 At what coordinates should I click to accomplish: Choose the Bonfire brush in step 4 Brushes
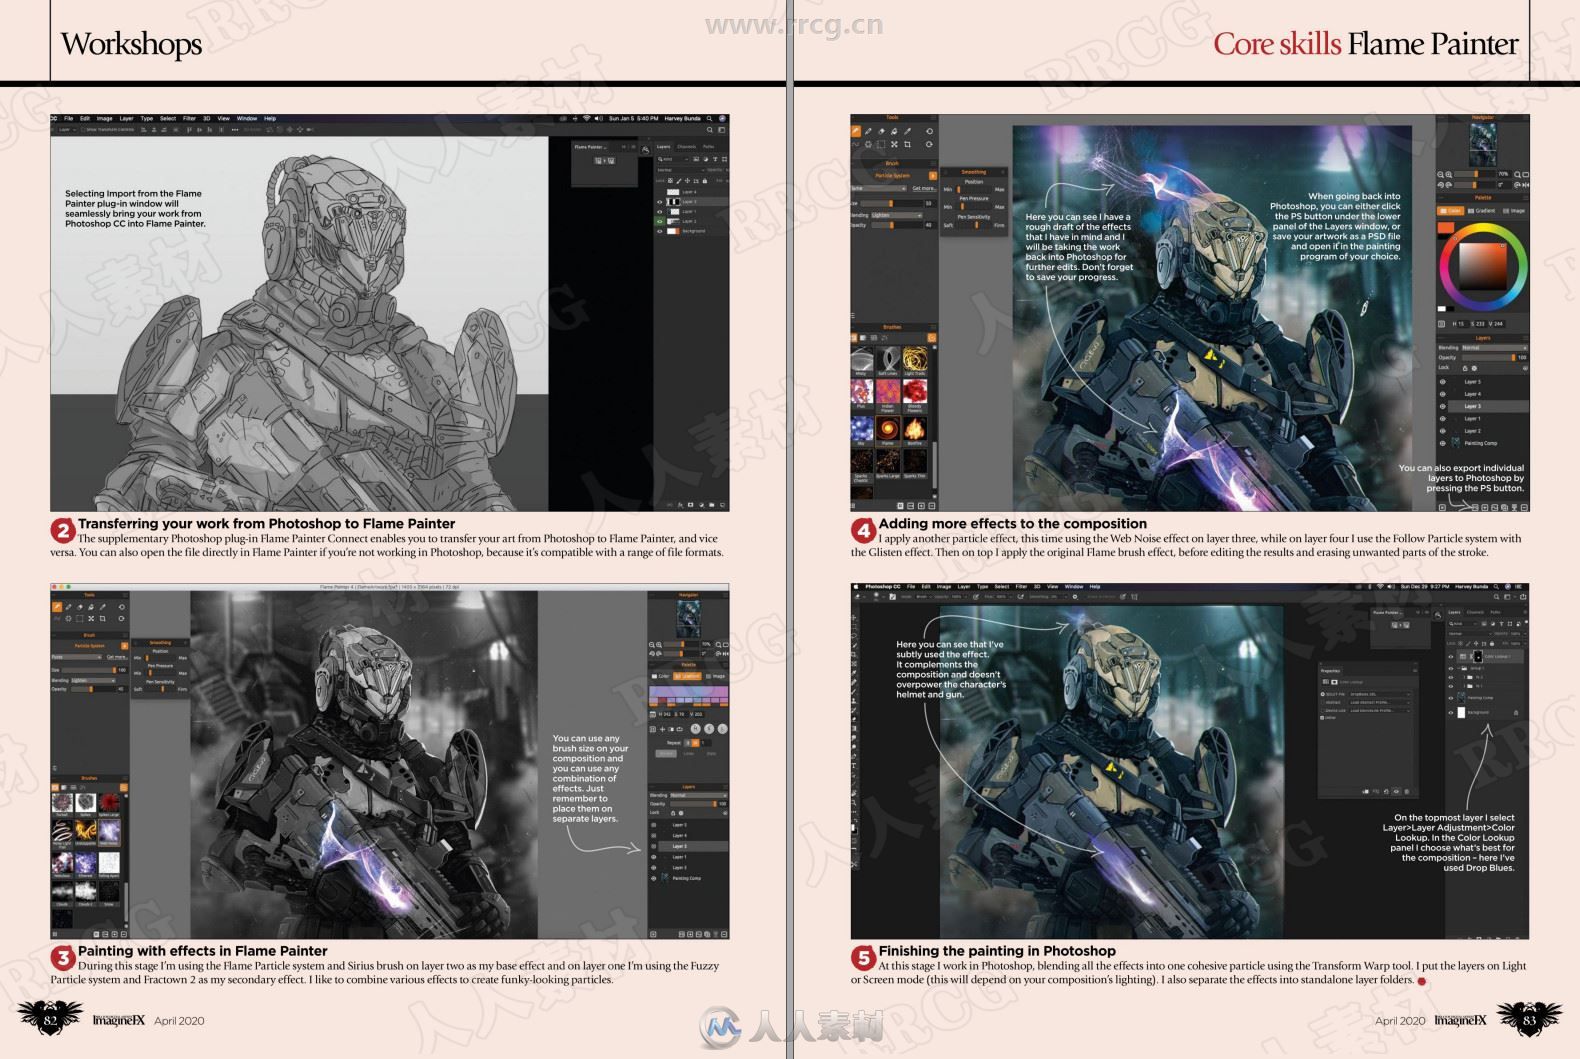coord(915,431)
